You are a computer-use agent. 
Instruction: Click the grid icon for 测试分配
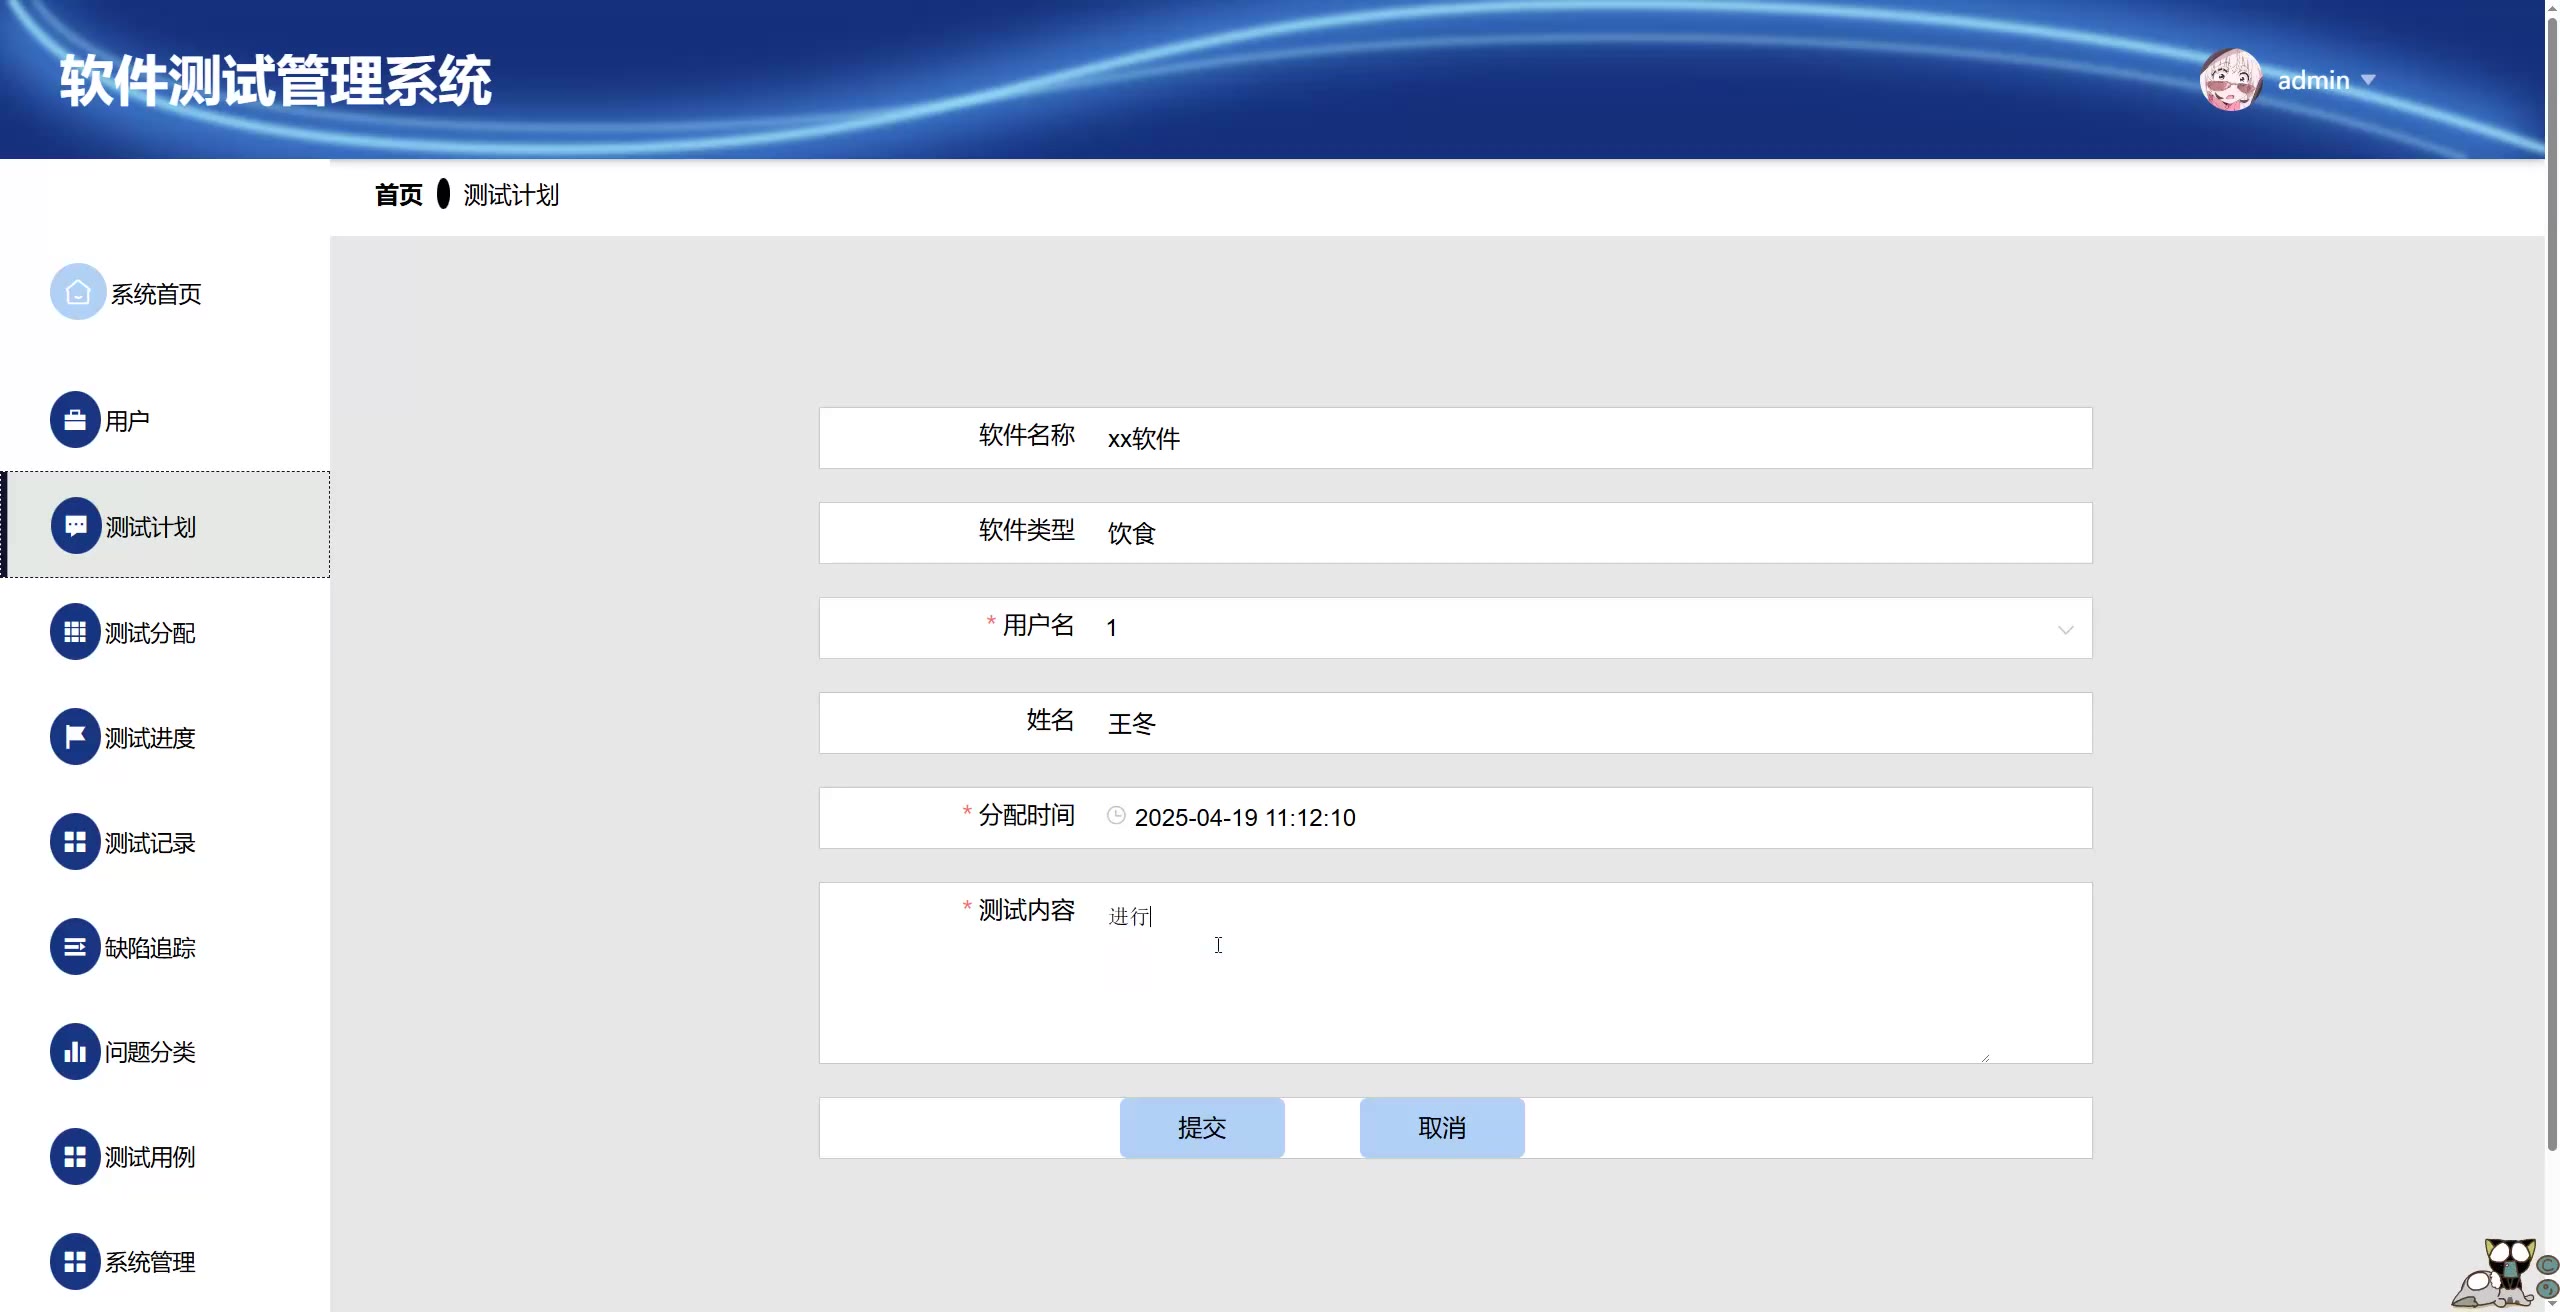click(x=75, y=632)
